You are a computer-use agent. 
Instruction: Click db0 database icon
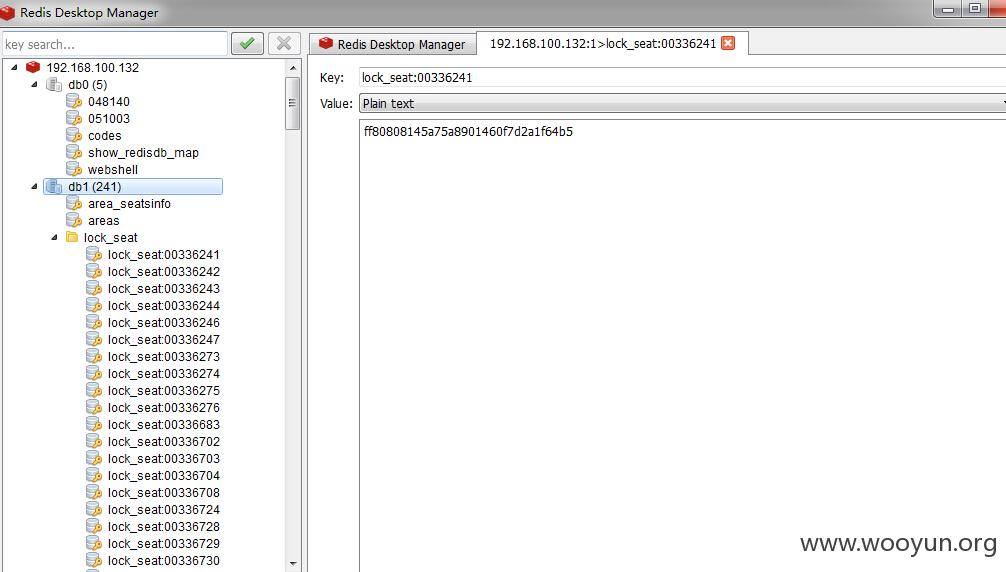click(55, 85)
